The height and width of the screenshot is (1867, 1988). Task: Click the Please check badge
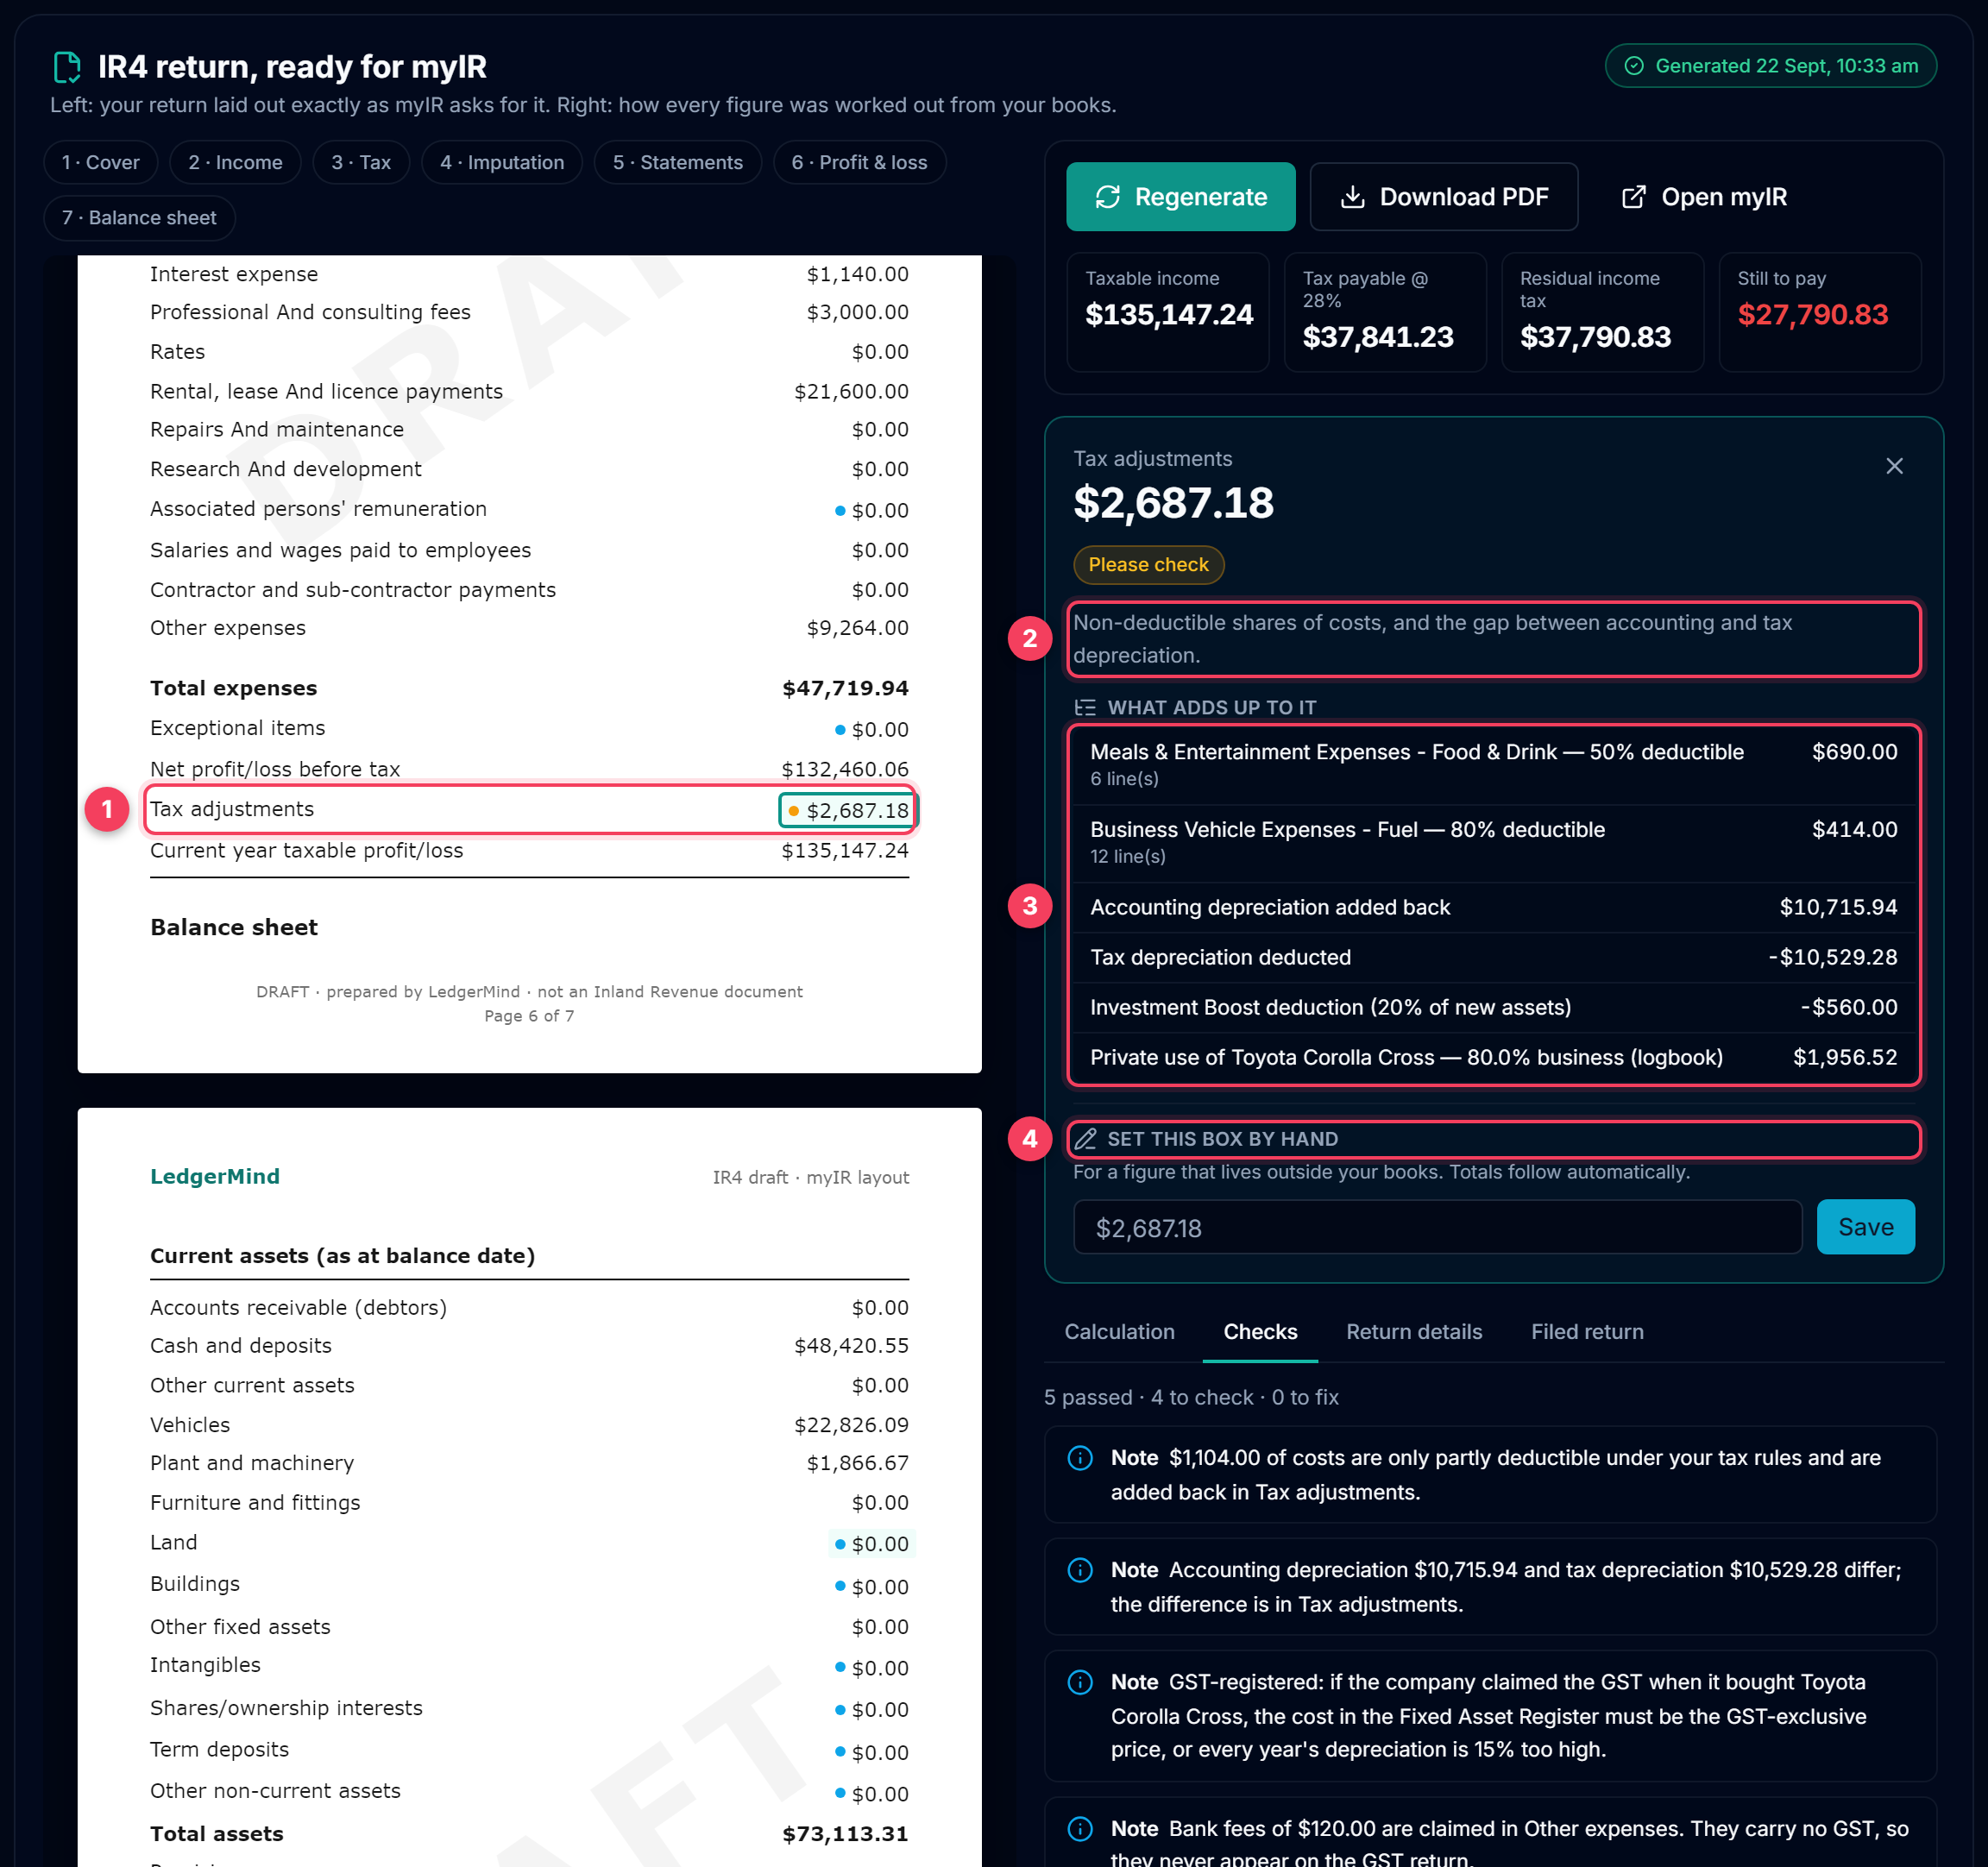tap(1148, 565)
